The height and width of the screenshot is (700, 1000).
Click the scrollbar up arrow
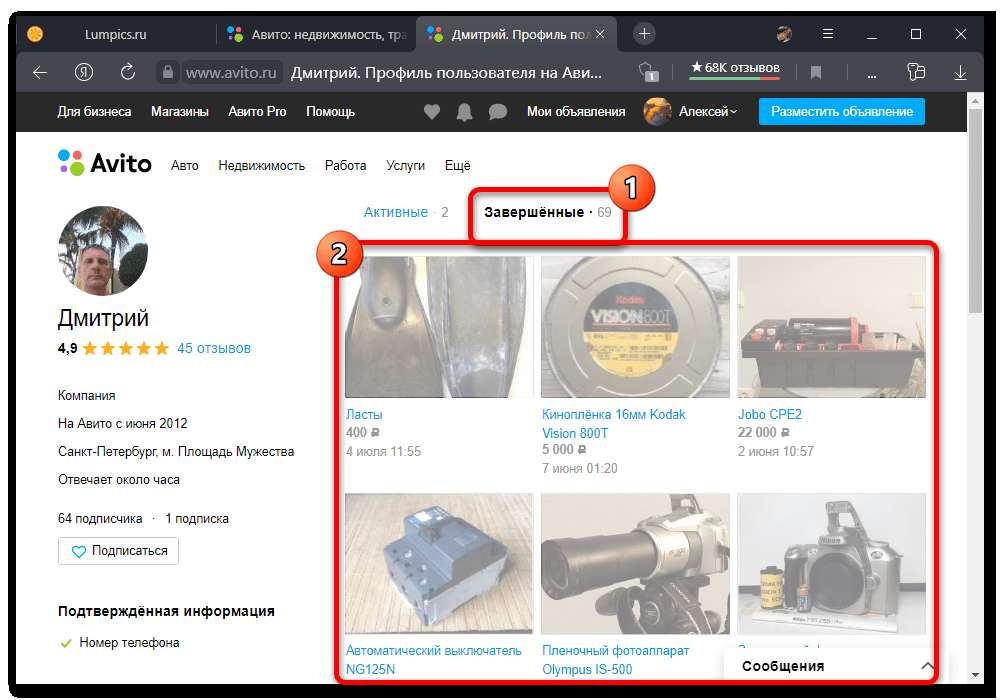pos(975,100)
